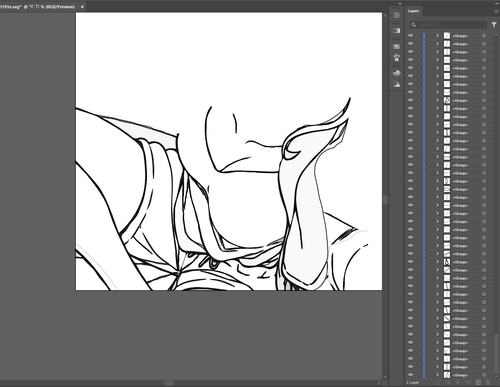
Task: Click the Collect for Export icon in Layers footer
Action: click(x=438, y=382)
